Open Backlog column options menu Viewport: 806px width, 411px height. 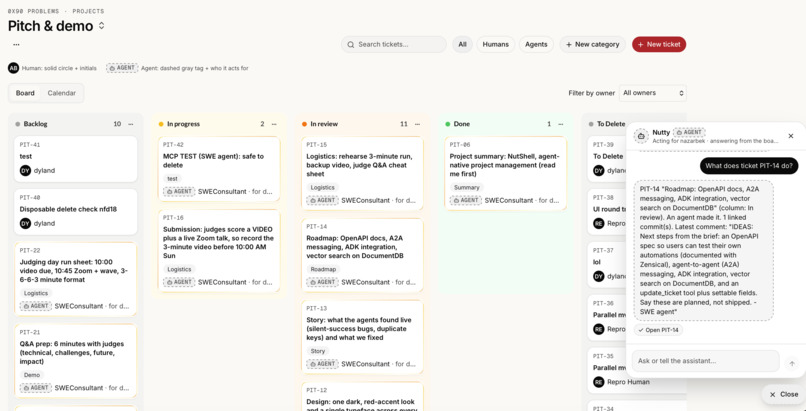click(x=131, y=124)
